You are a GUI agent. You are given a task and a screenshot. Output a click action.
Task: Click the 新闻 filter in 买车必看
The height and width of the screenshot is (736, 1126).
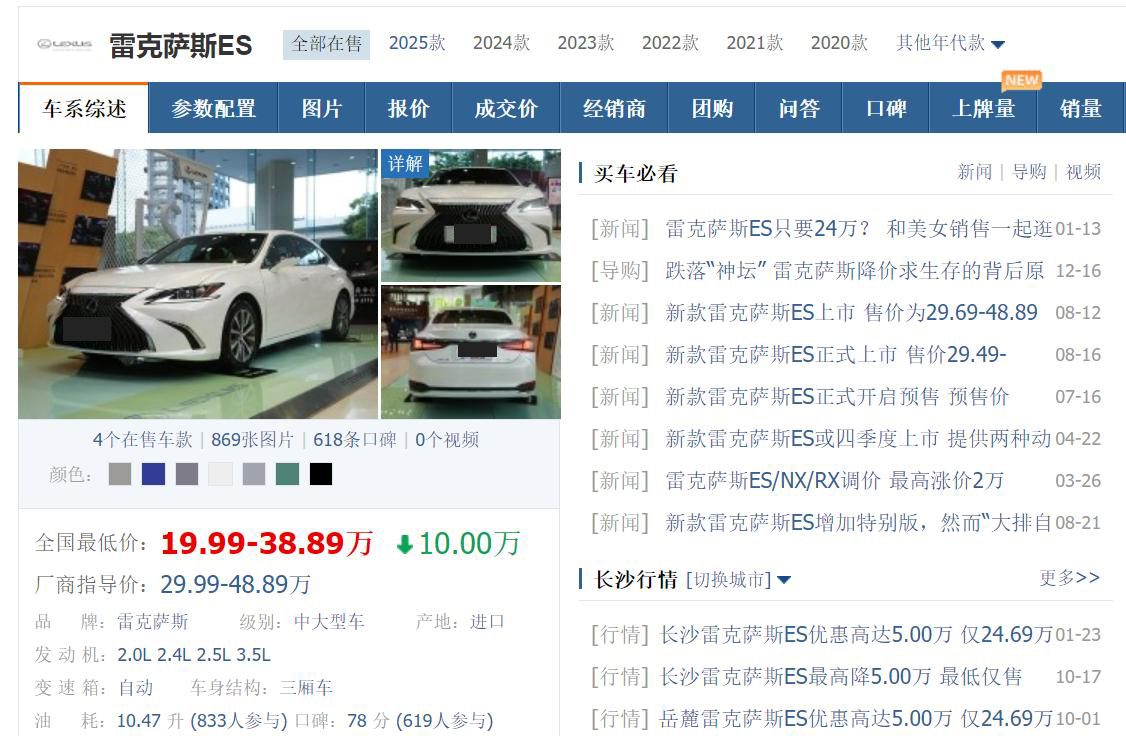click(x=974, y=172)
